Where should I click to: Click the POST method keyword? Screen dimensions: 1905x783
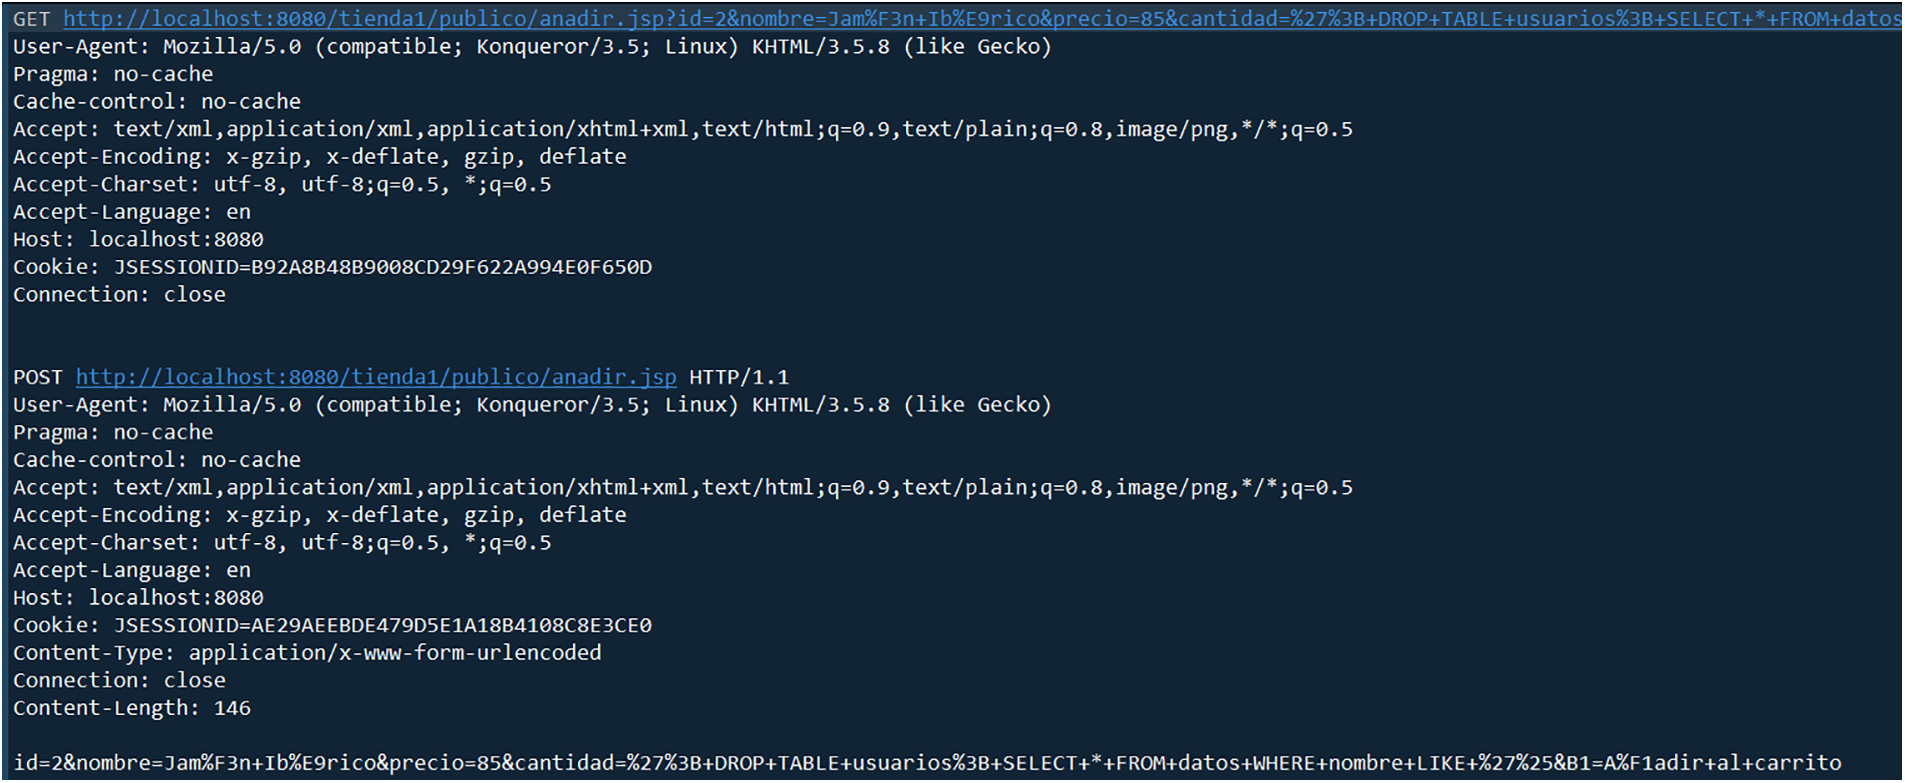pyautogui.click(x=38, y=377)
